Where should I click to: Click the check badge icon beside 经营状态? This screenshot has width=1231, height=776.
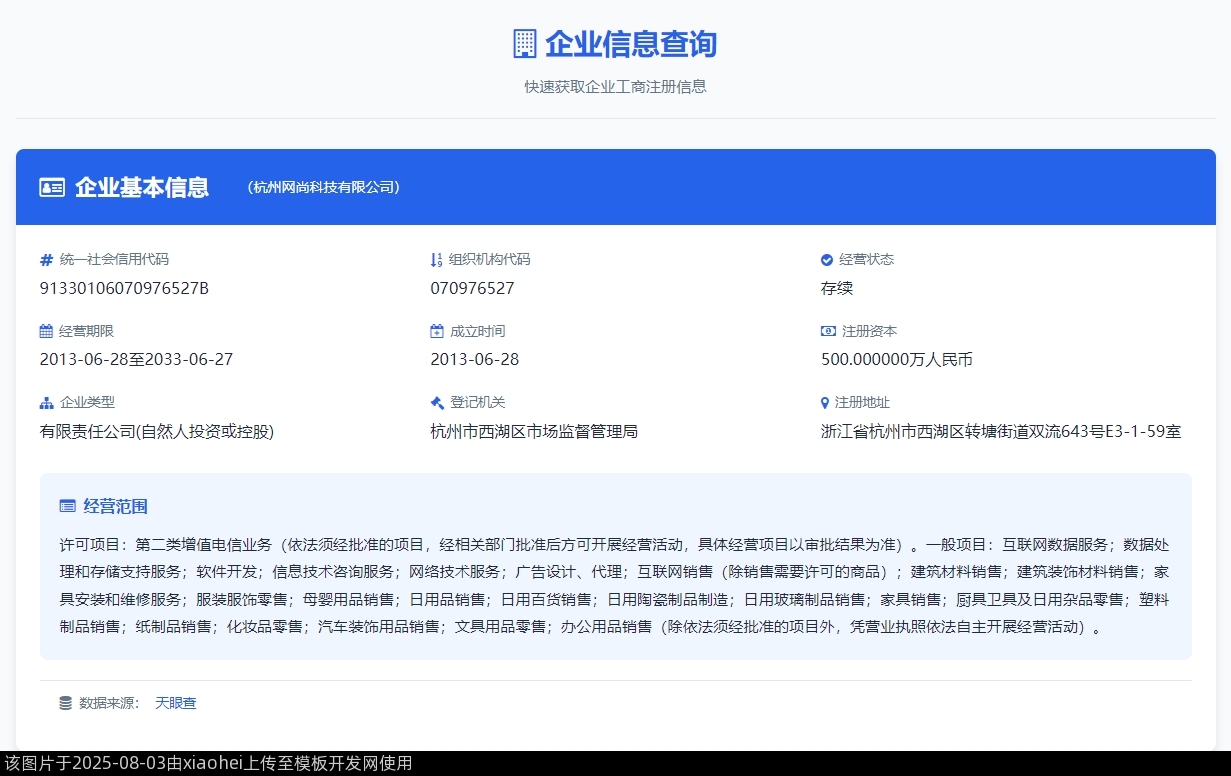[827, 260]
